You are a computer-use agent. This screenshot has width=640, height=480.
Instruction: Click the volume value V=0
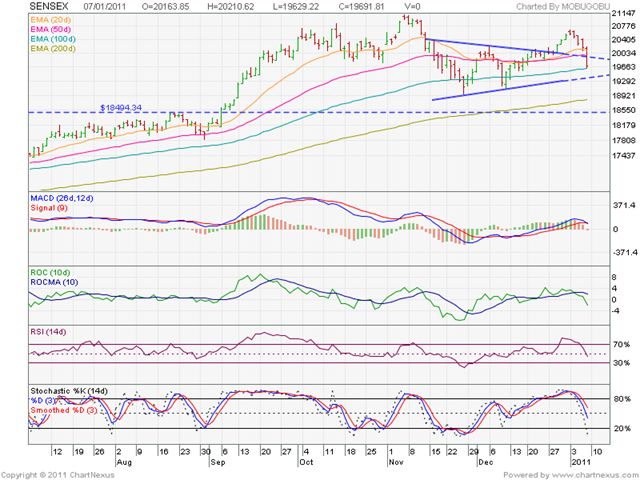click(x=412, y=7)
